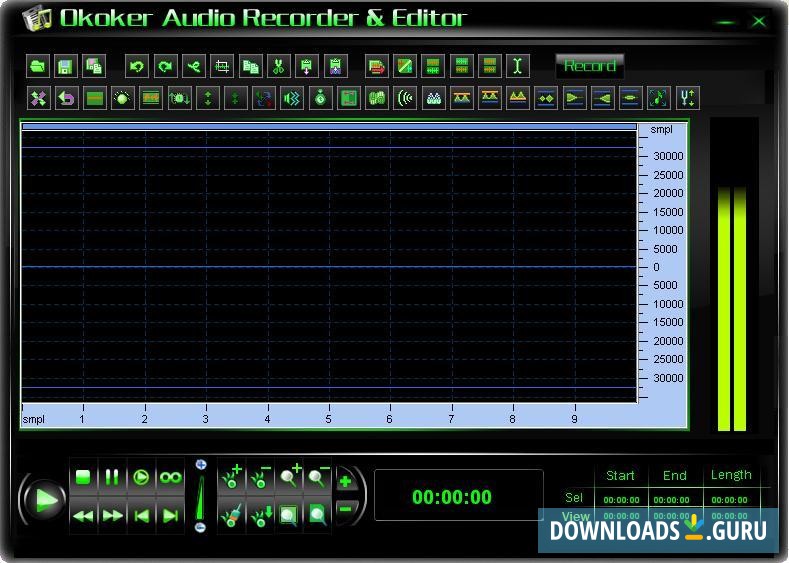Click the green brain-shaped effect icon
Viewport: 789px width, 563px height.
377,98
